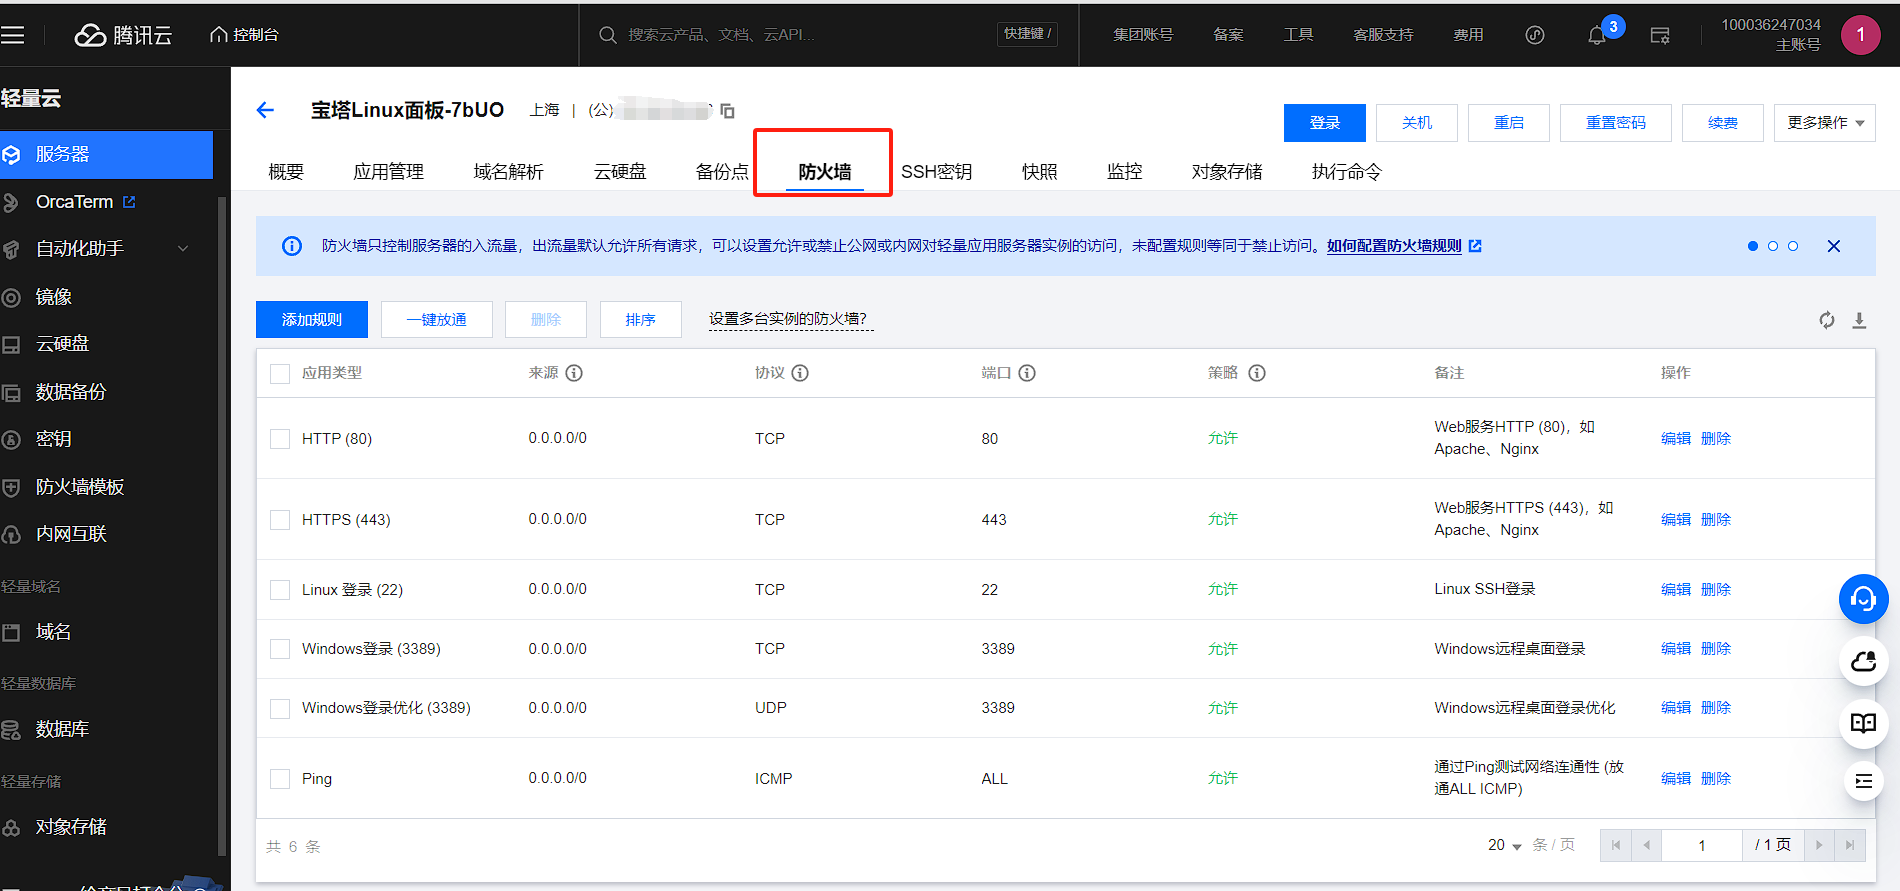The width and height of the screenshot is (1900, 891).
Task: Click the source column info icon
Action: (x=574, y=373)
